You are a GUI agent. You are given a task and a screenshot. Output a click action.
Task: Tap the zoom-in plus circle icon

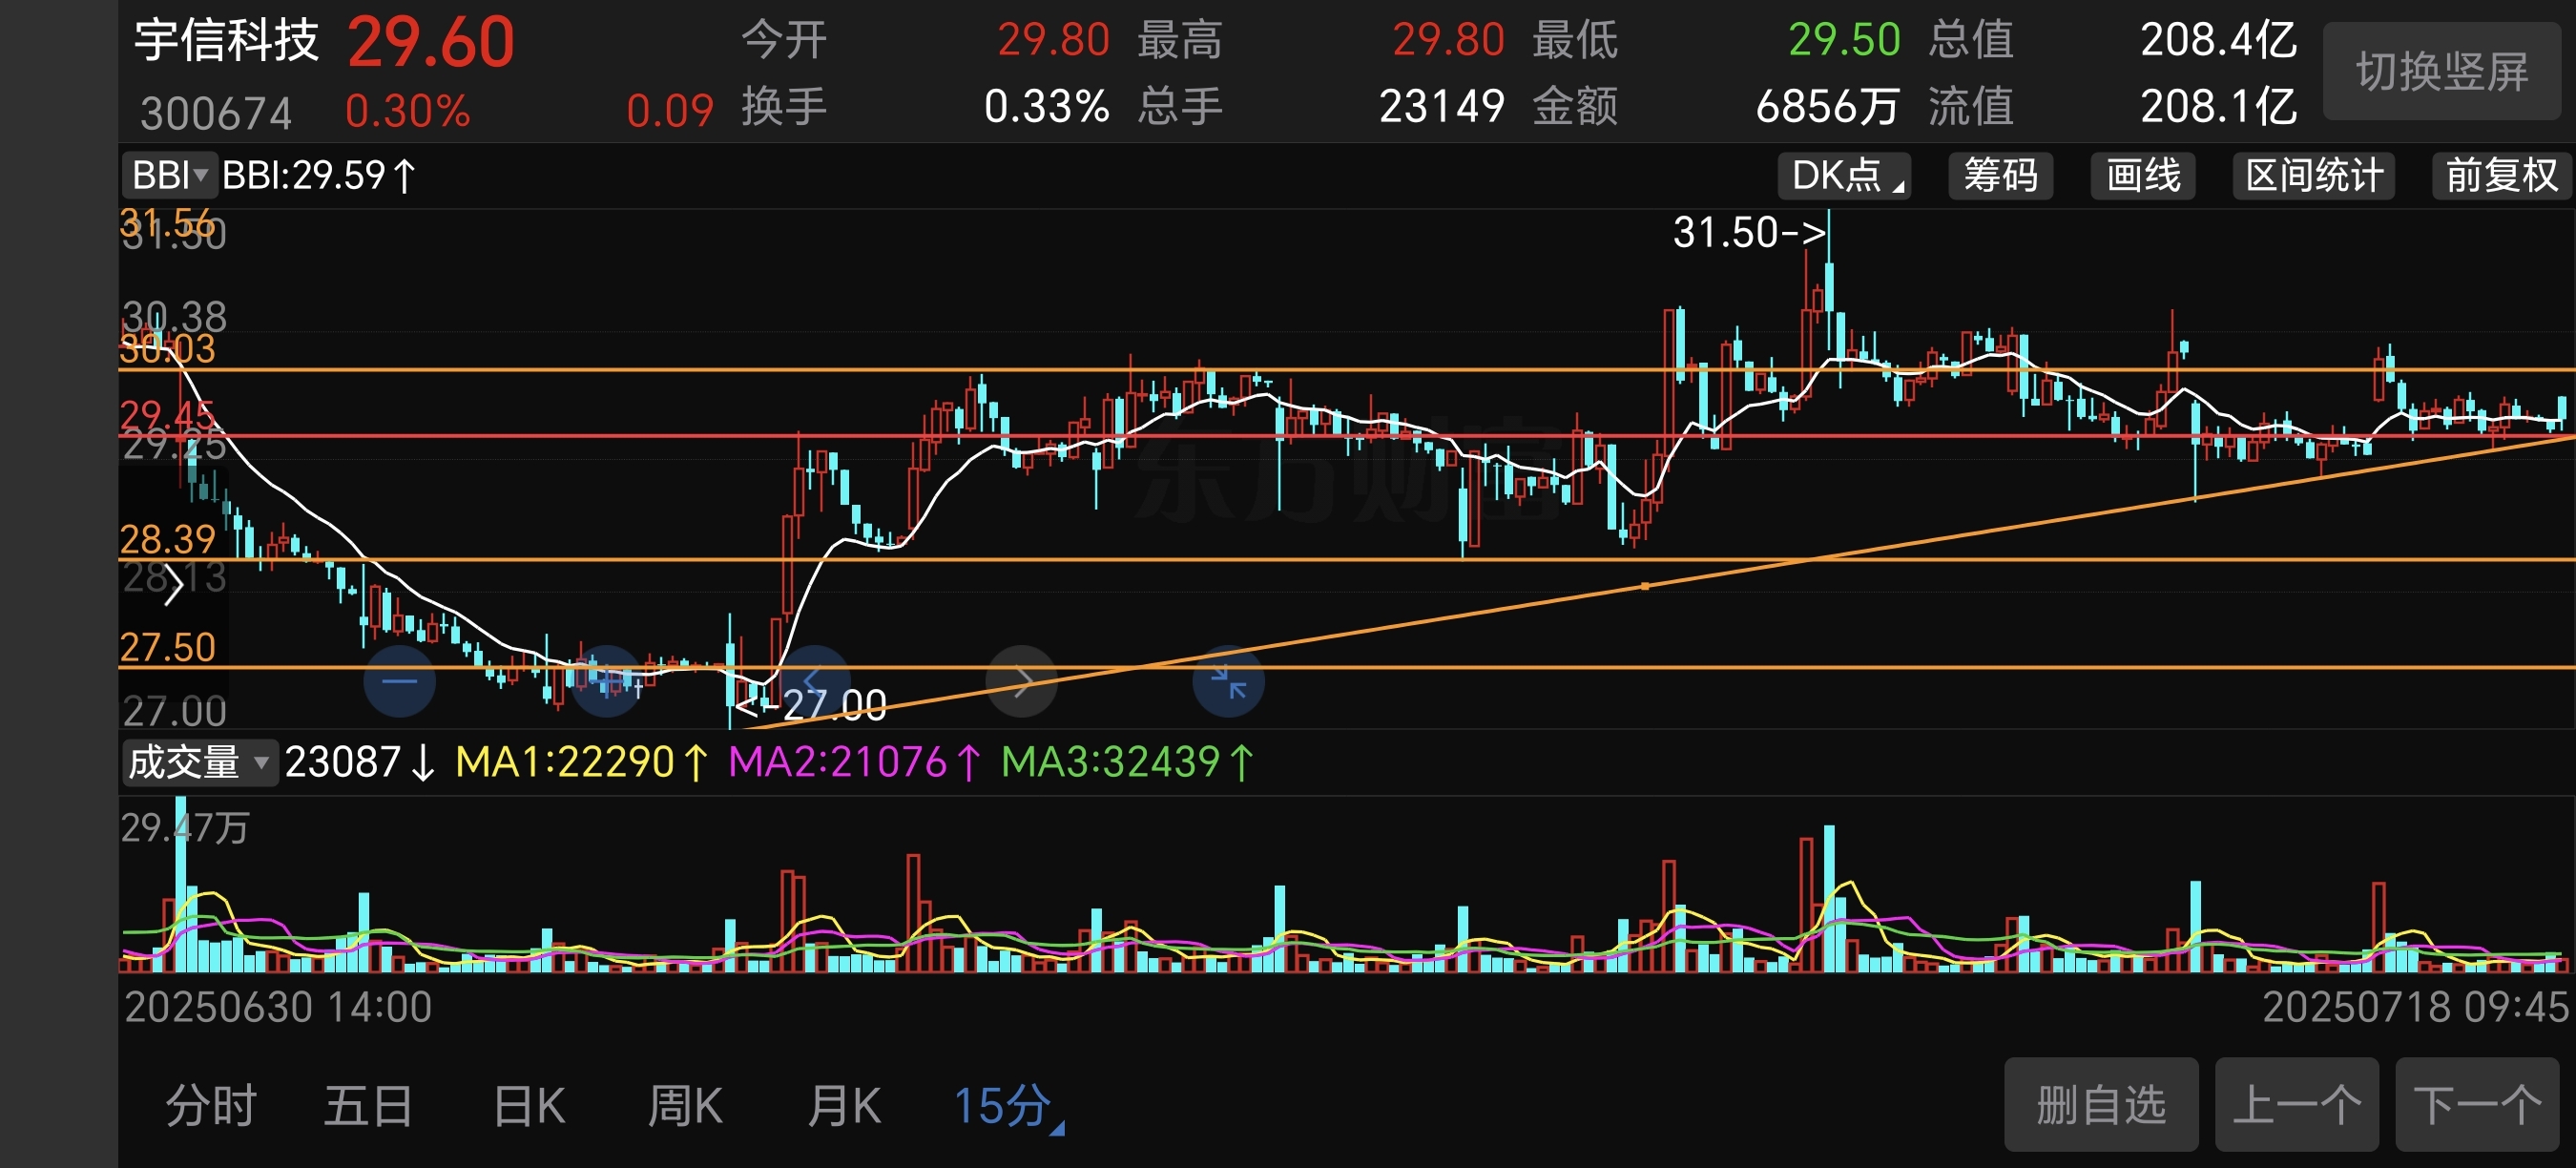(606, 682)
